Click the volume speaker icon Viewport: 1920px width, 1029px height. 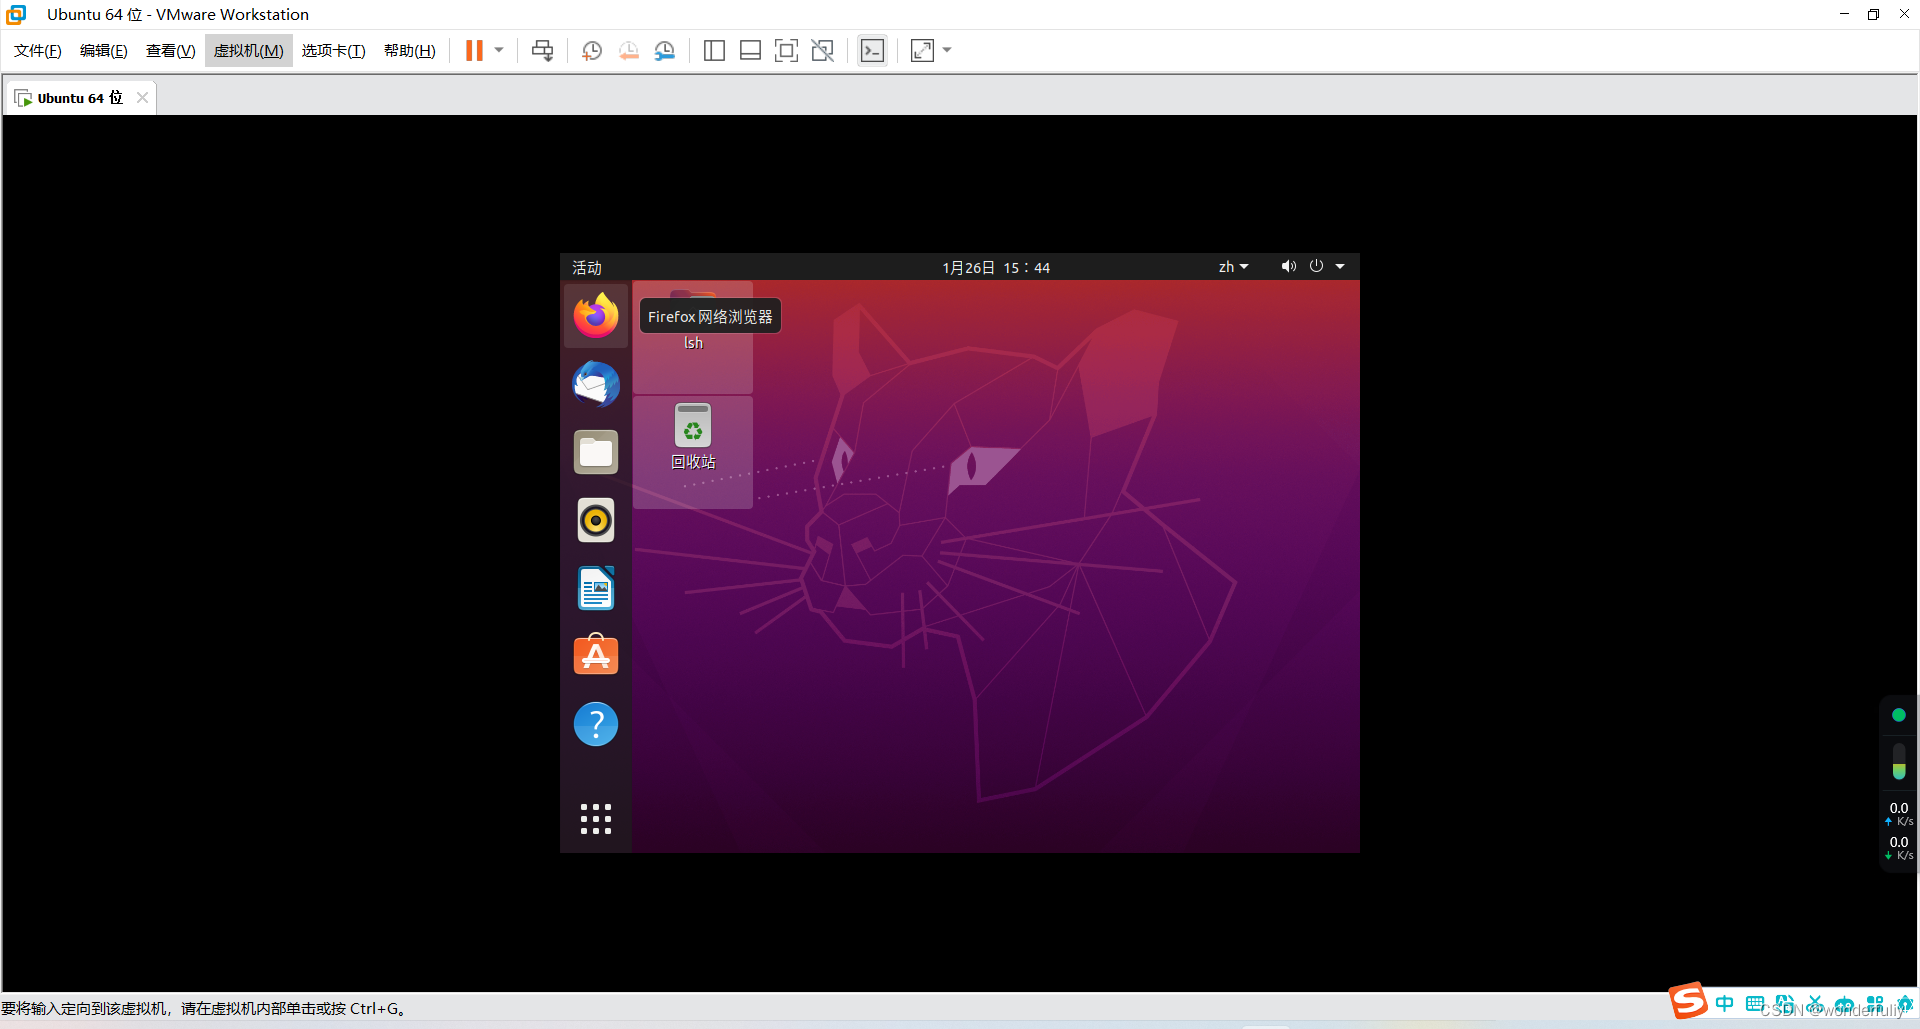pyautogui.click(x=1288, y=266)
